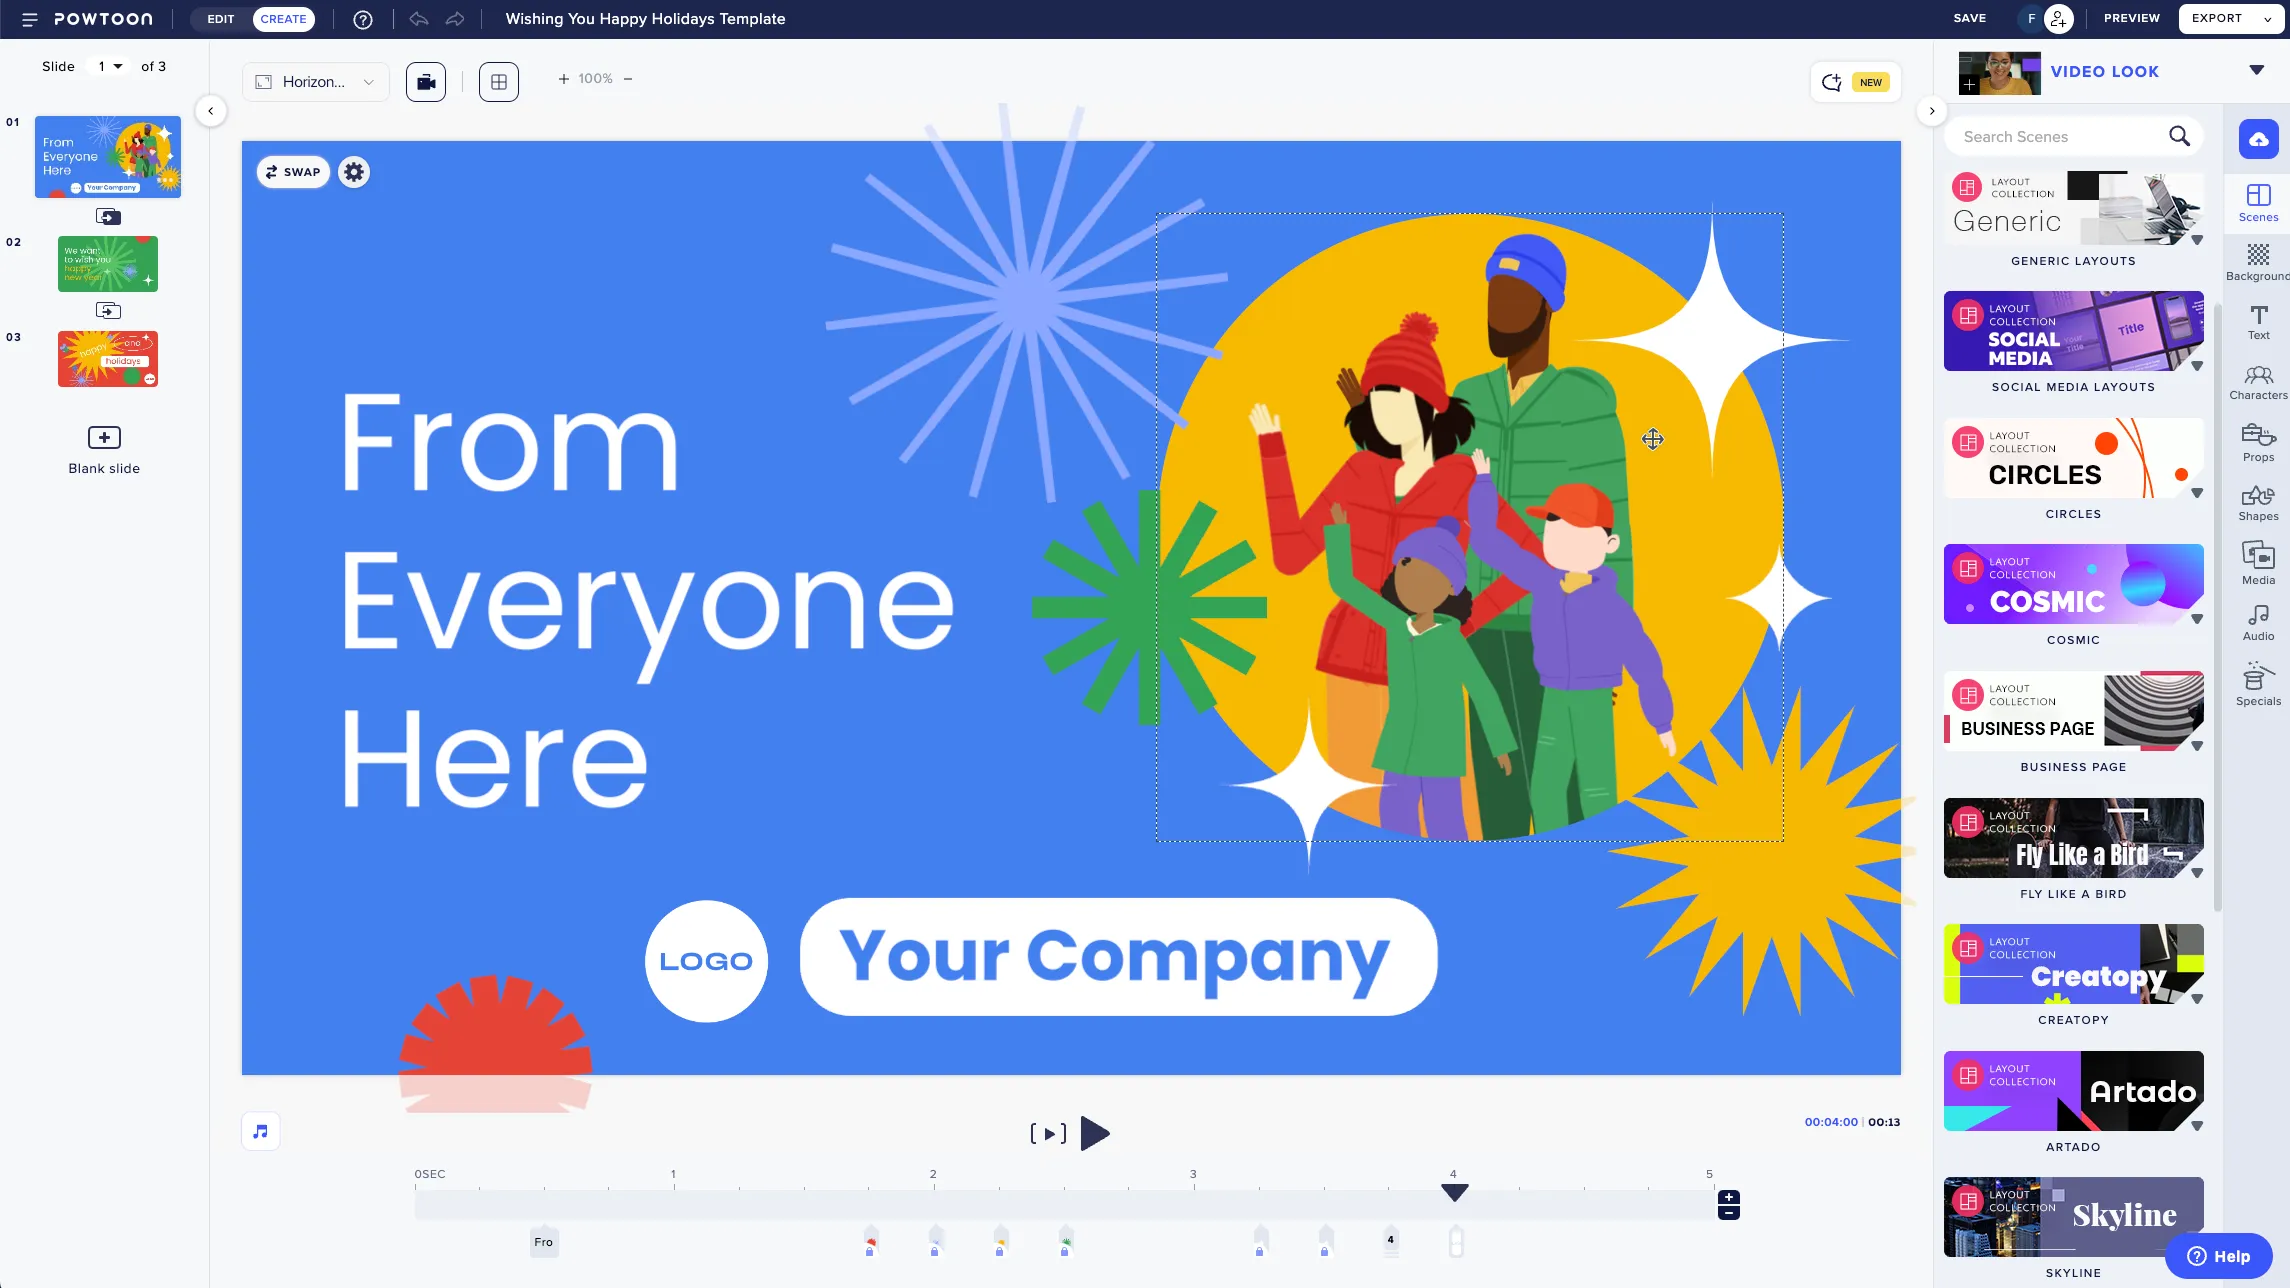
Task: Open the help question mark icon
Action: (x=362, y=19)
